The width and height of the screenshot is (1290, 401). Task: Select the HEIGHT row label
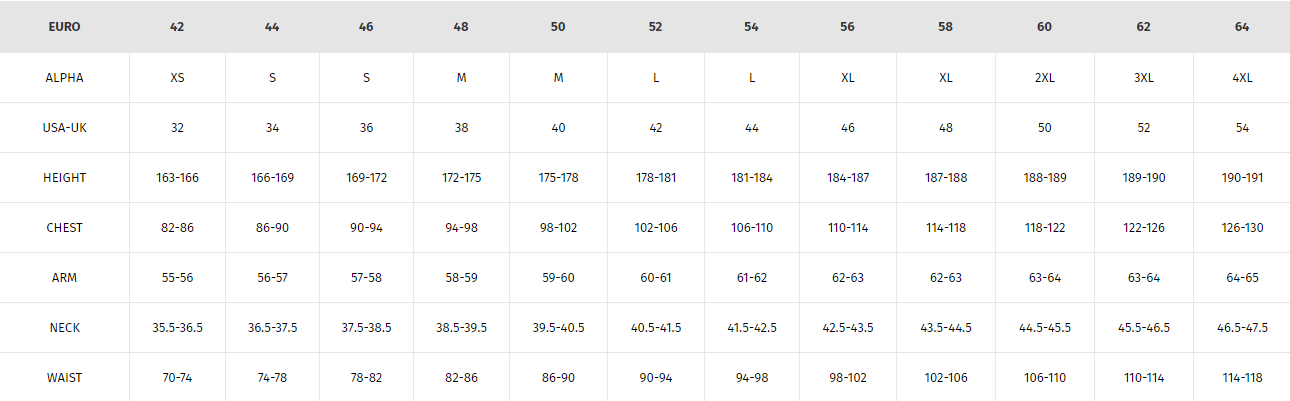[64, 178]
